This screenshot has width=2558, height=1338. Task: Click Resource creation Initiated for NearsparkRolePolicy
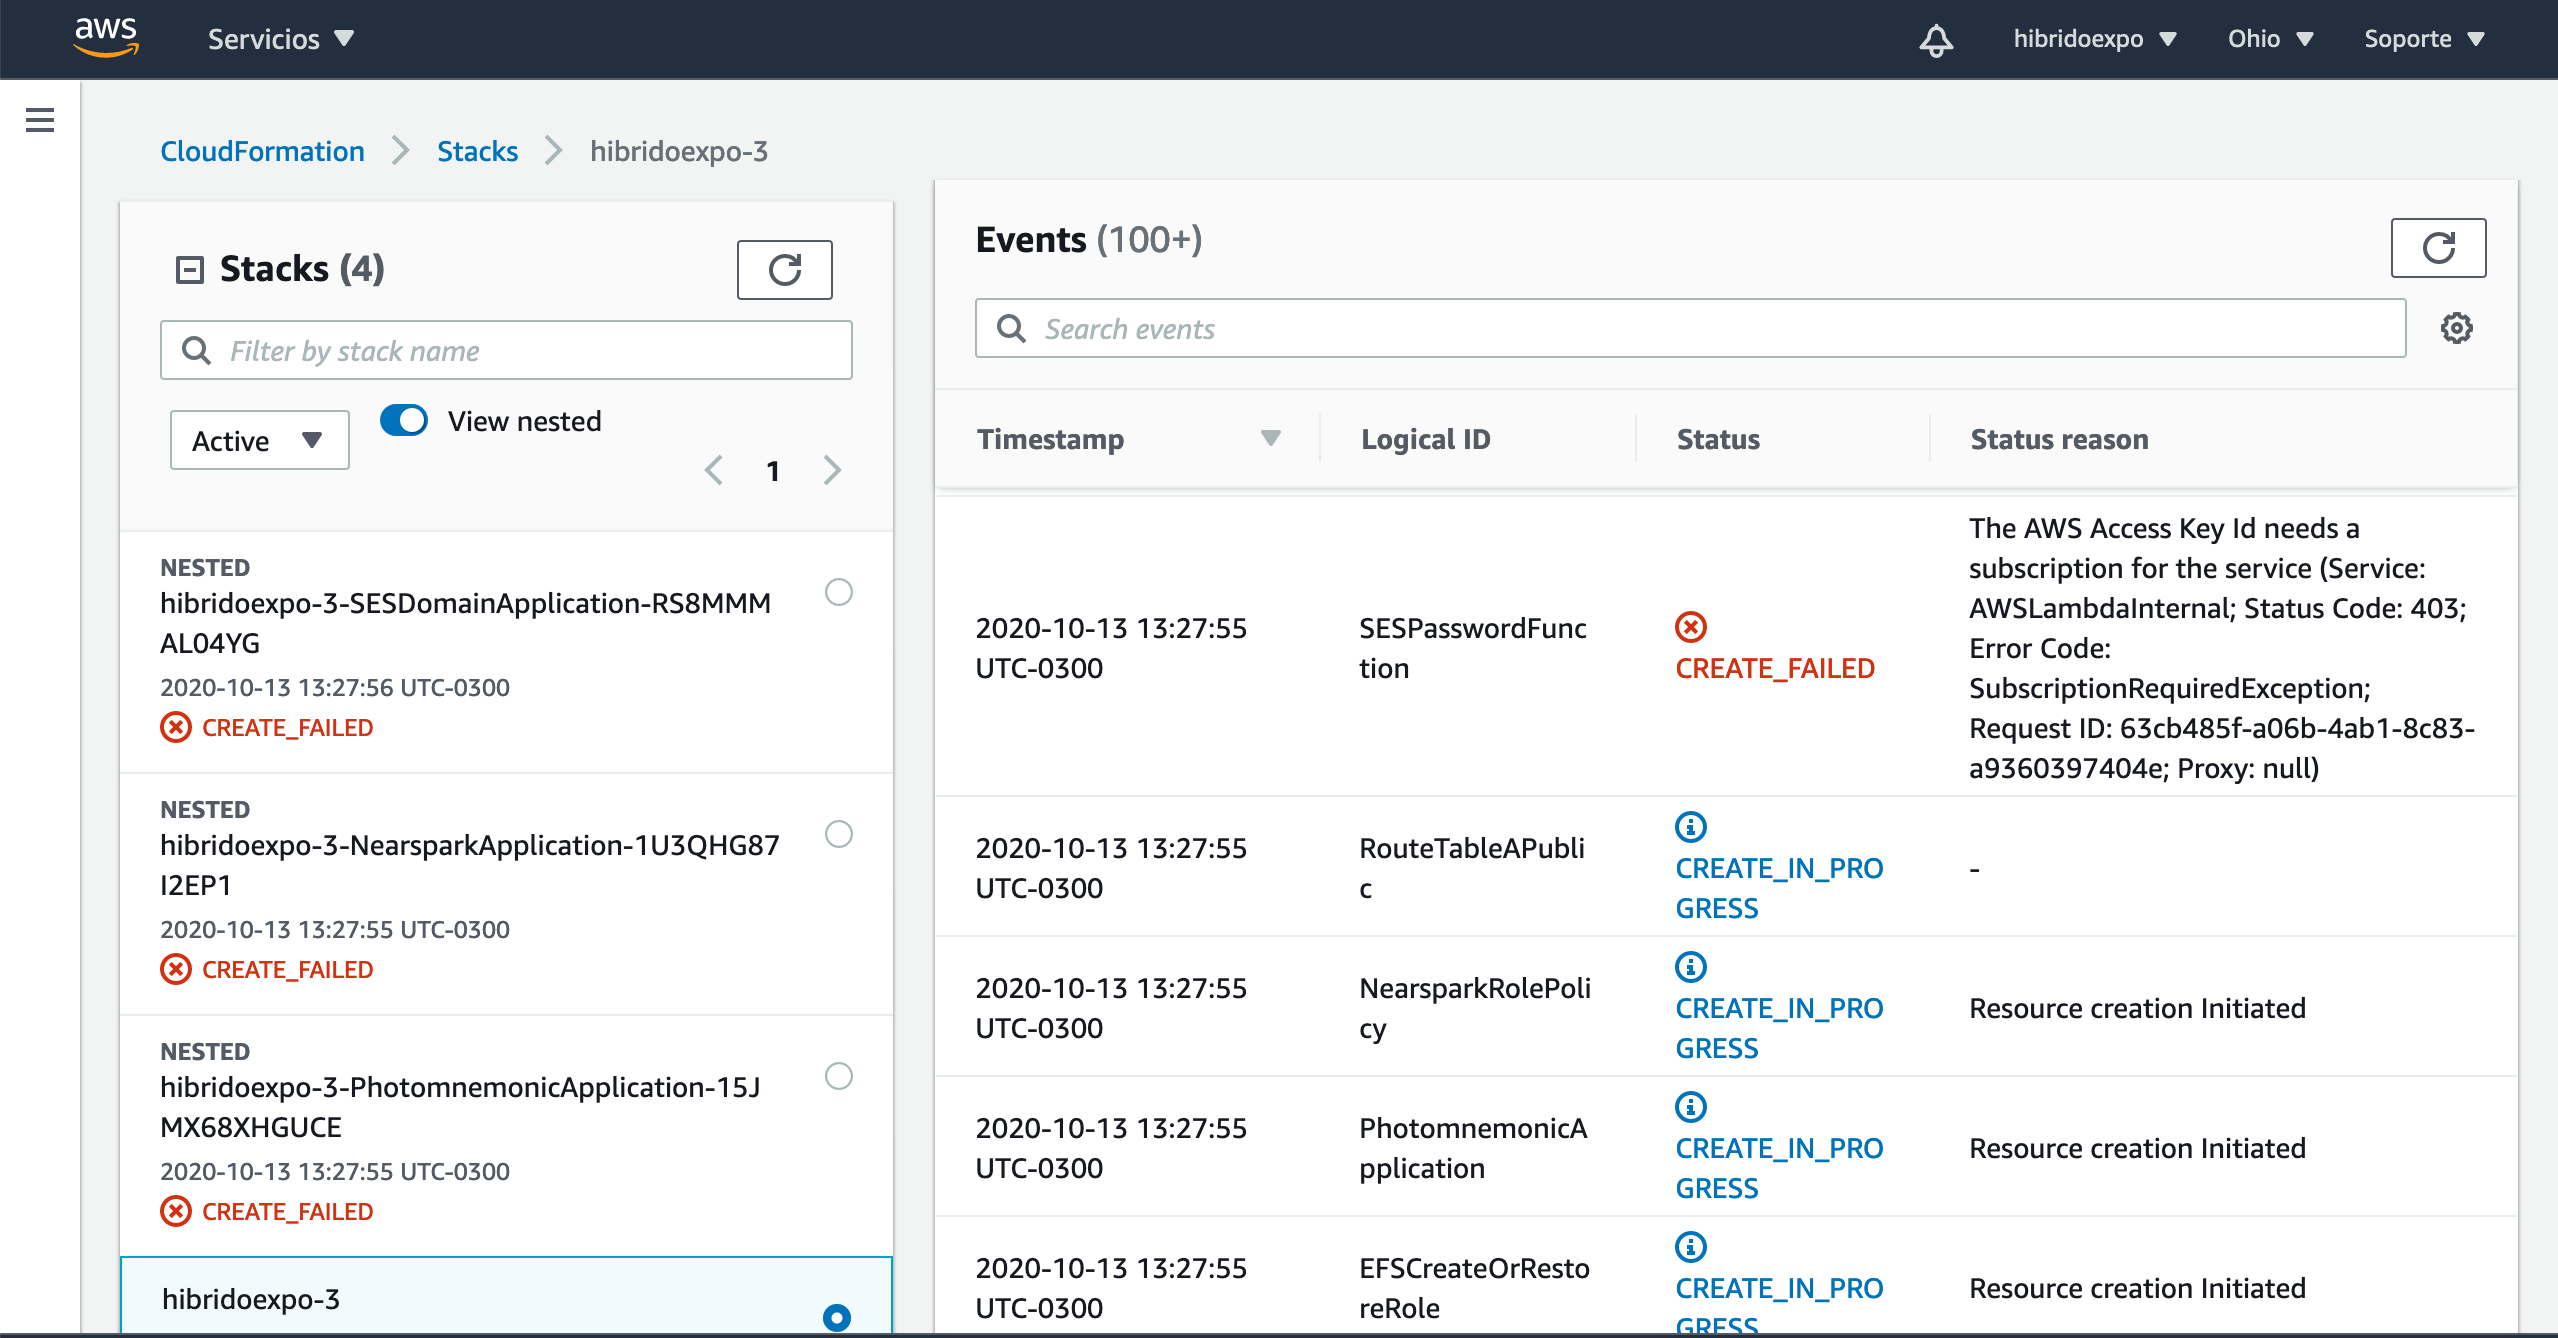click(x=2138, y=1008)
